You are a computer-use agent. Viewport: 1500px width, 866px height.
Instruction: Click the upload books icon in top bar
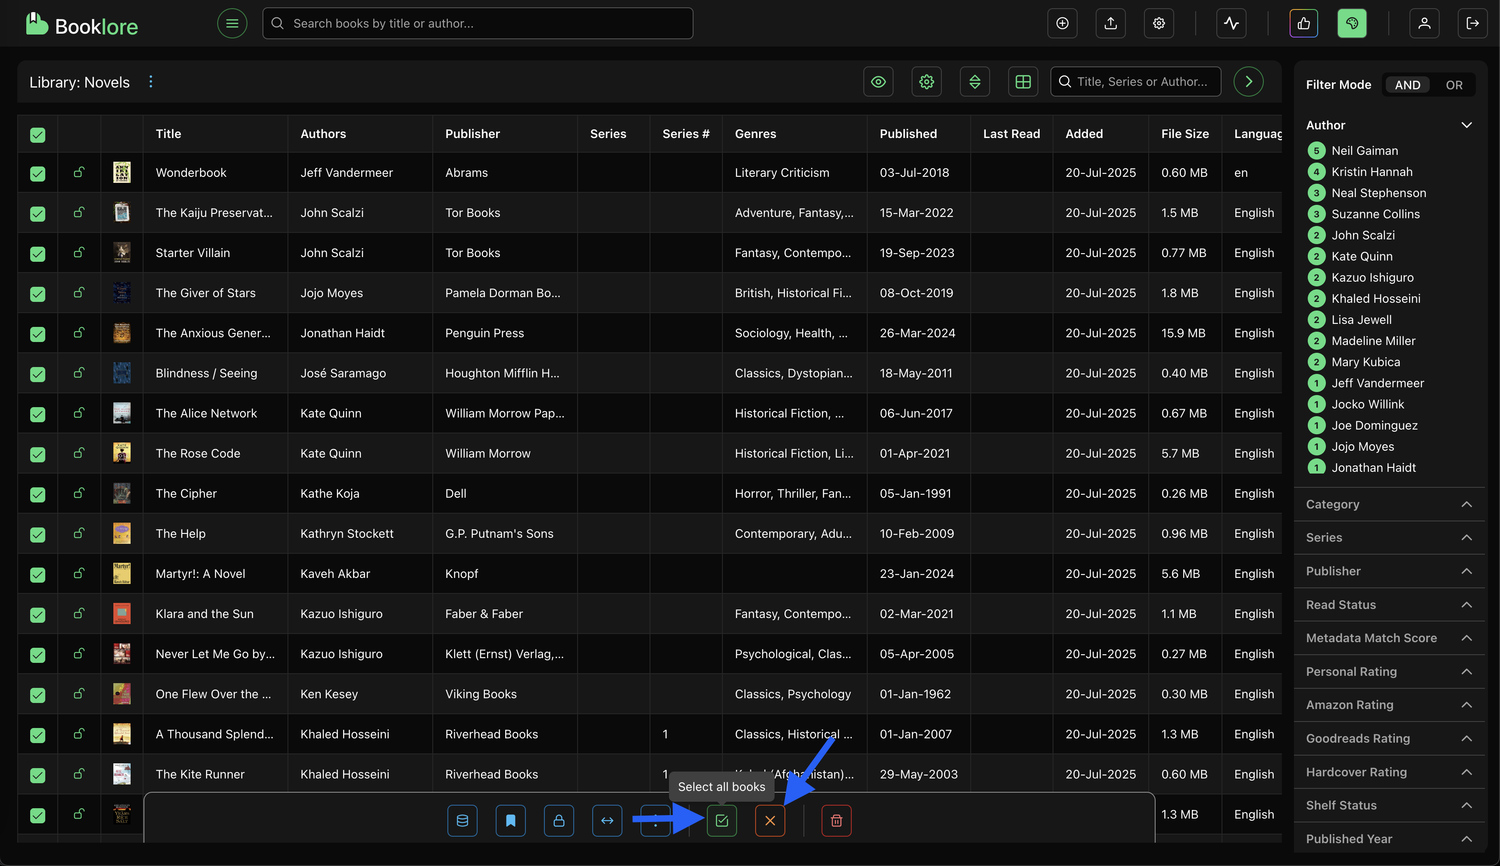click(1110, 23)
